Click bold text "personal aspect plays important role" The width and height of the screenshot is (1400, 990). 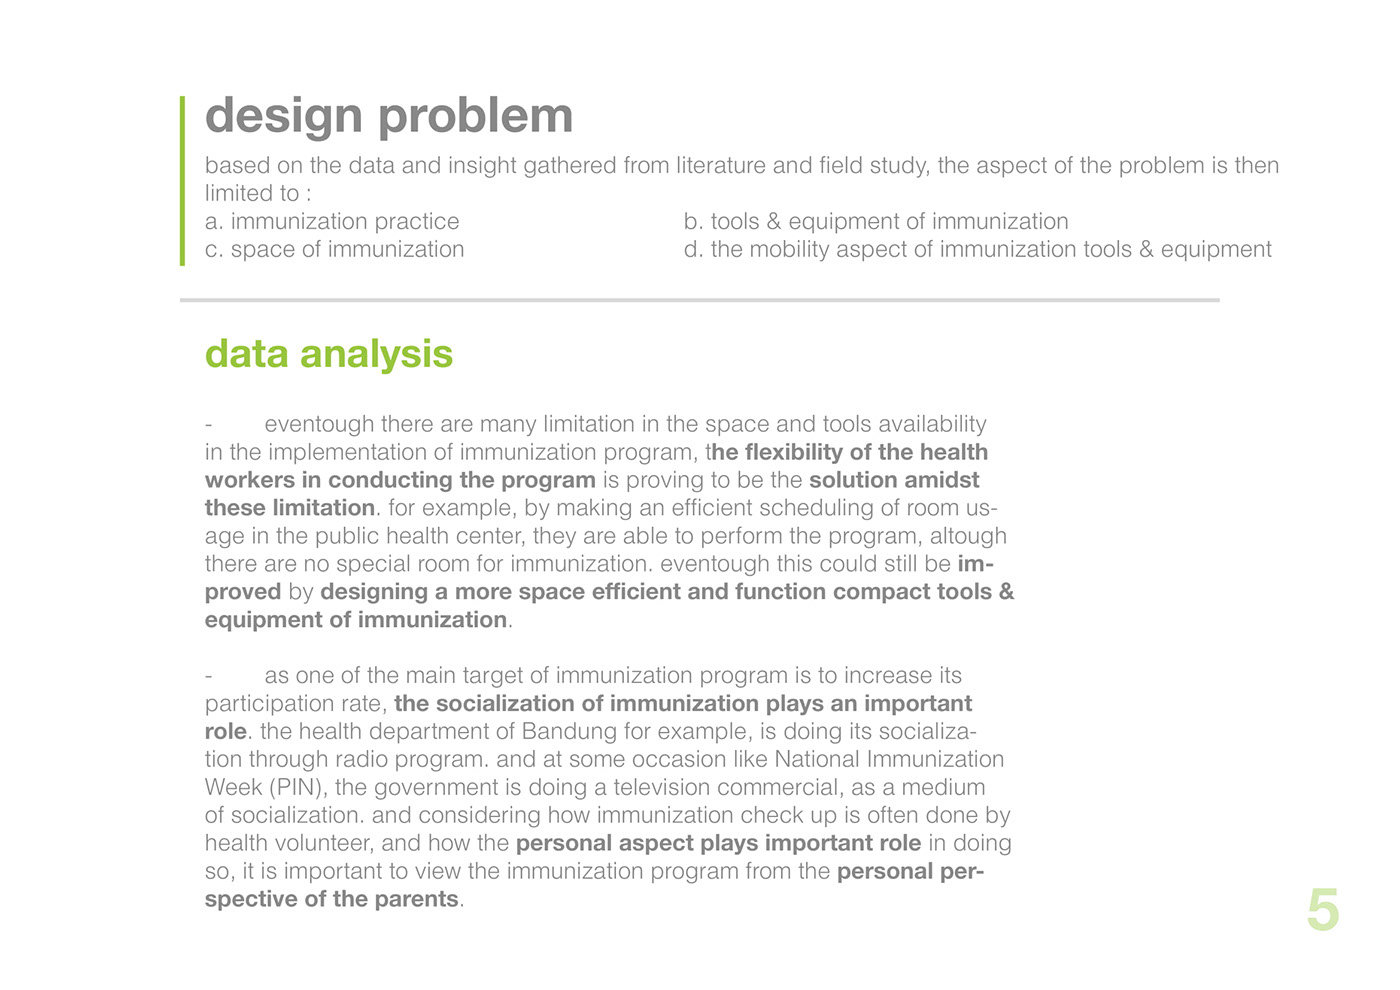718,844
